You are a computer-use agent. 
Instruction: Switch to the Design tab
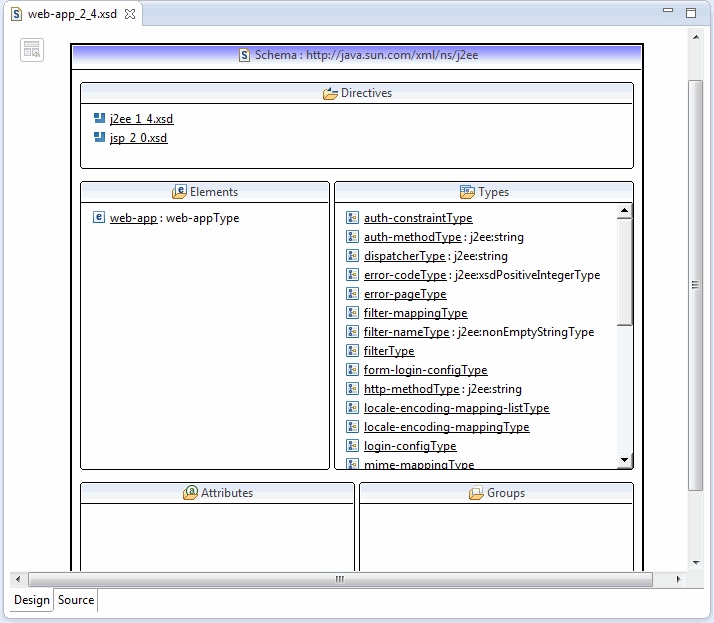tap(31, 600)
